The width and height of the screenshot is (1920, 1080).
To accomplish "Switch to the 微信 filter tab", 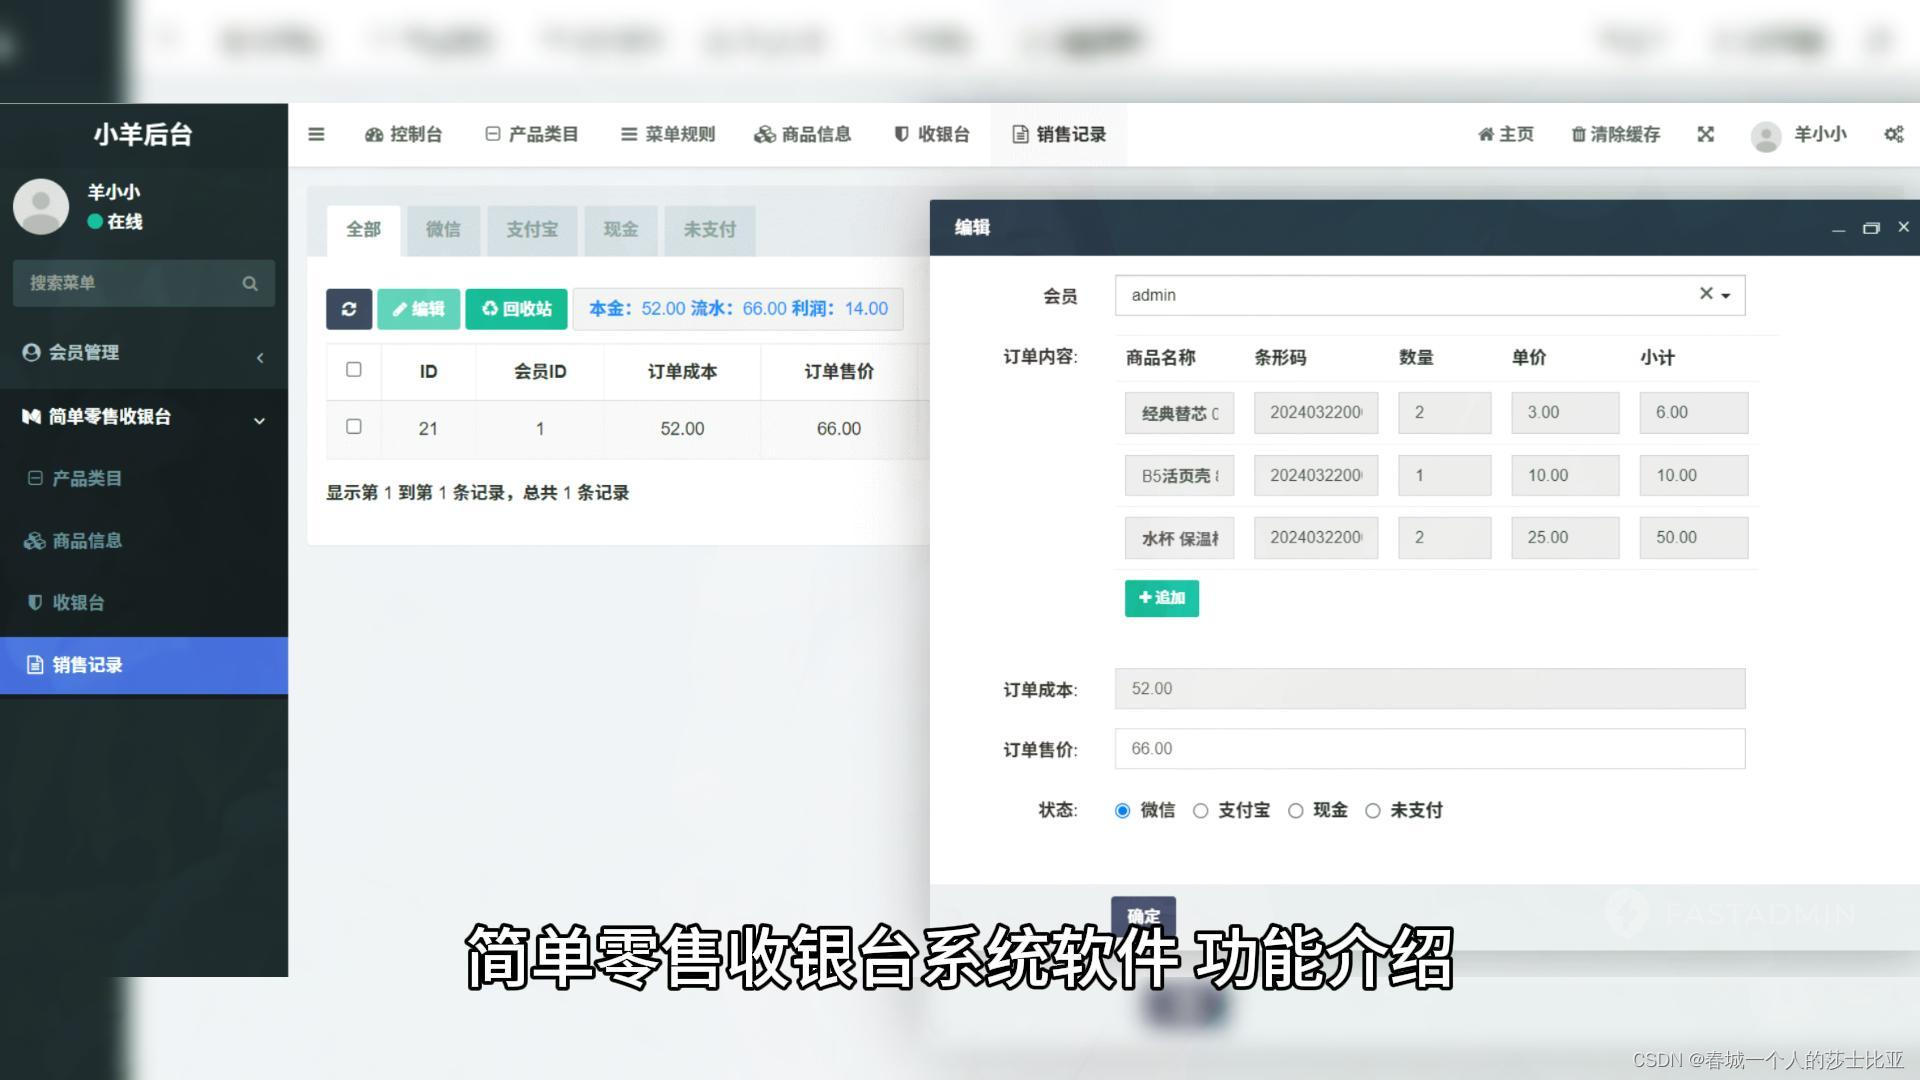I will point(443,230).
